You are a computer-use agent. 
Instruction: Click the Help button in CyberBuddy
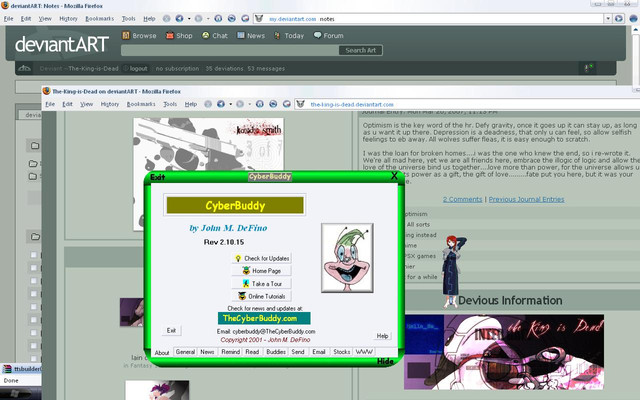pyautogui.click(x=382, y=336)
